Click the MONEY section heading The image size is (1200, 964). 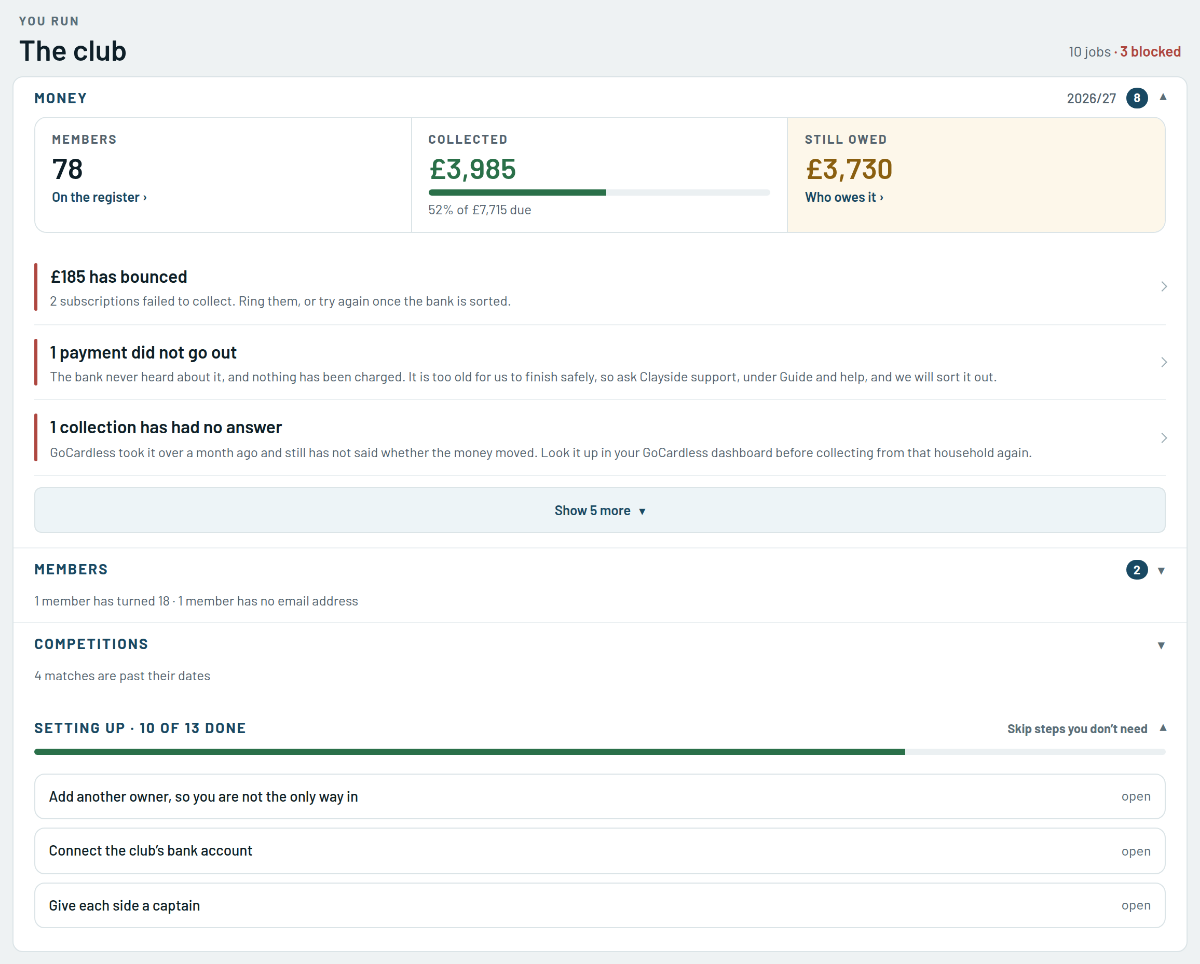coord(61,98)
